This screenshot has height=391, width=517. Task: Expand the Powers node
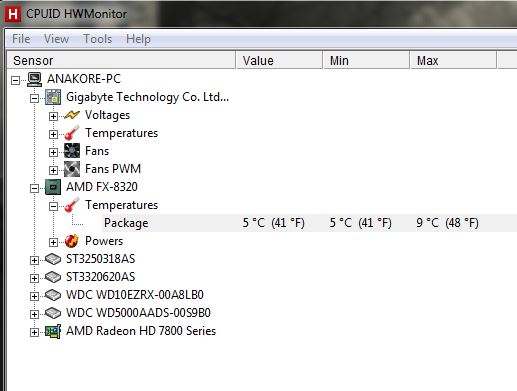coord(53,242)
